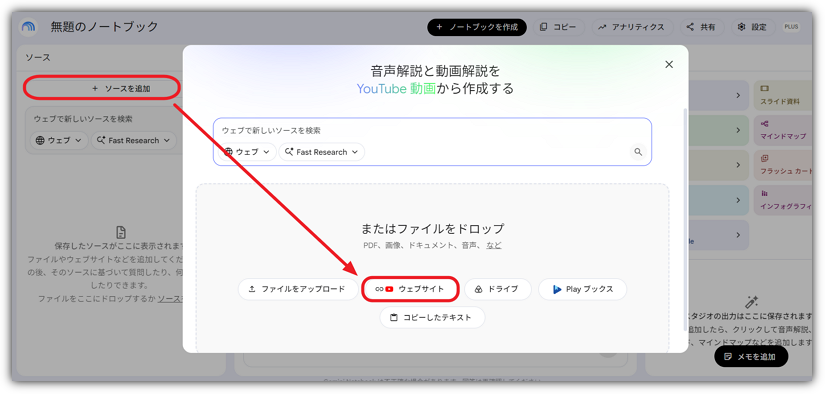Open the ウェブ dropdown in sources panel
This screenshot has width=825, height=394.
(59, 140)
